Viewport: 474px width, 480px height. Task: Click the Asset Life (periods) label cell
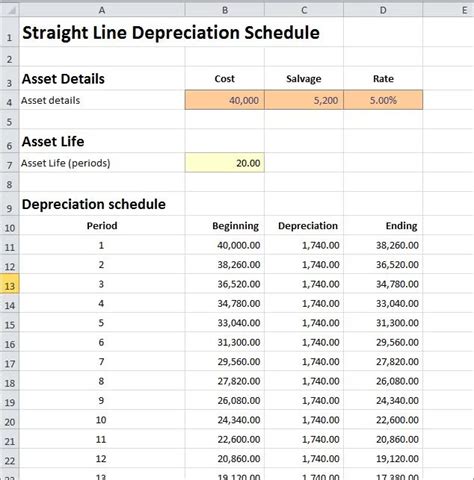pyautogui.click(x=102, y=163)
